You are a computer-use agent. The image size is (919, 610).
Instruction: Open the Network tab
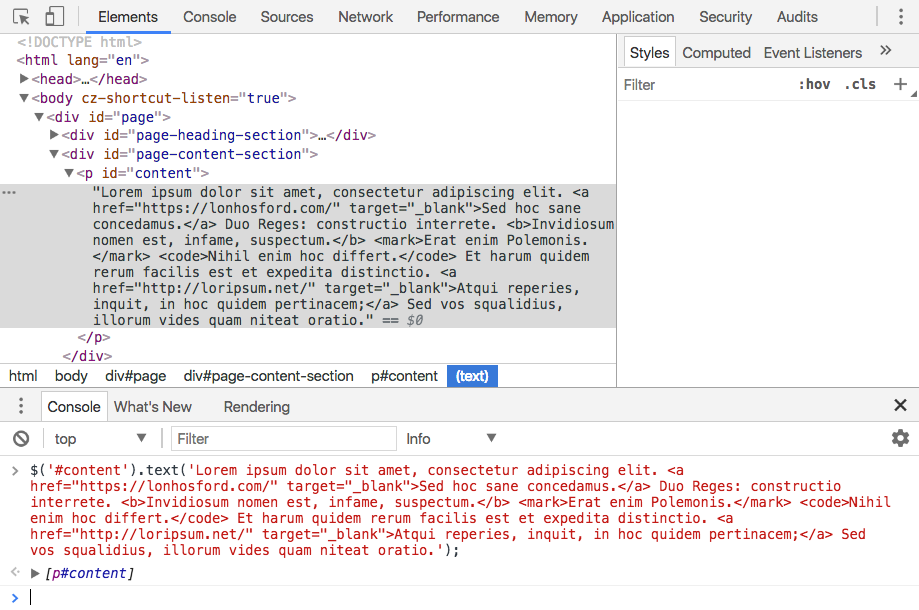click(x=365, y=17)
